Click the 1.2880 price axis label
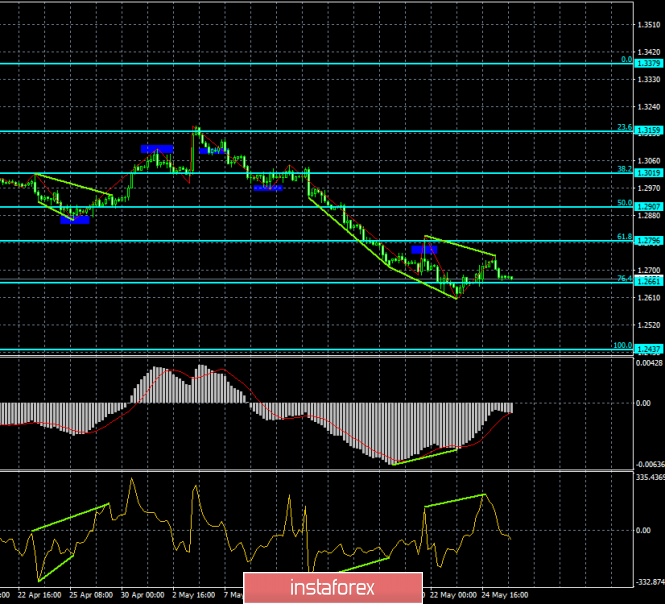665x604 pixels. (649, 215)
